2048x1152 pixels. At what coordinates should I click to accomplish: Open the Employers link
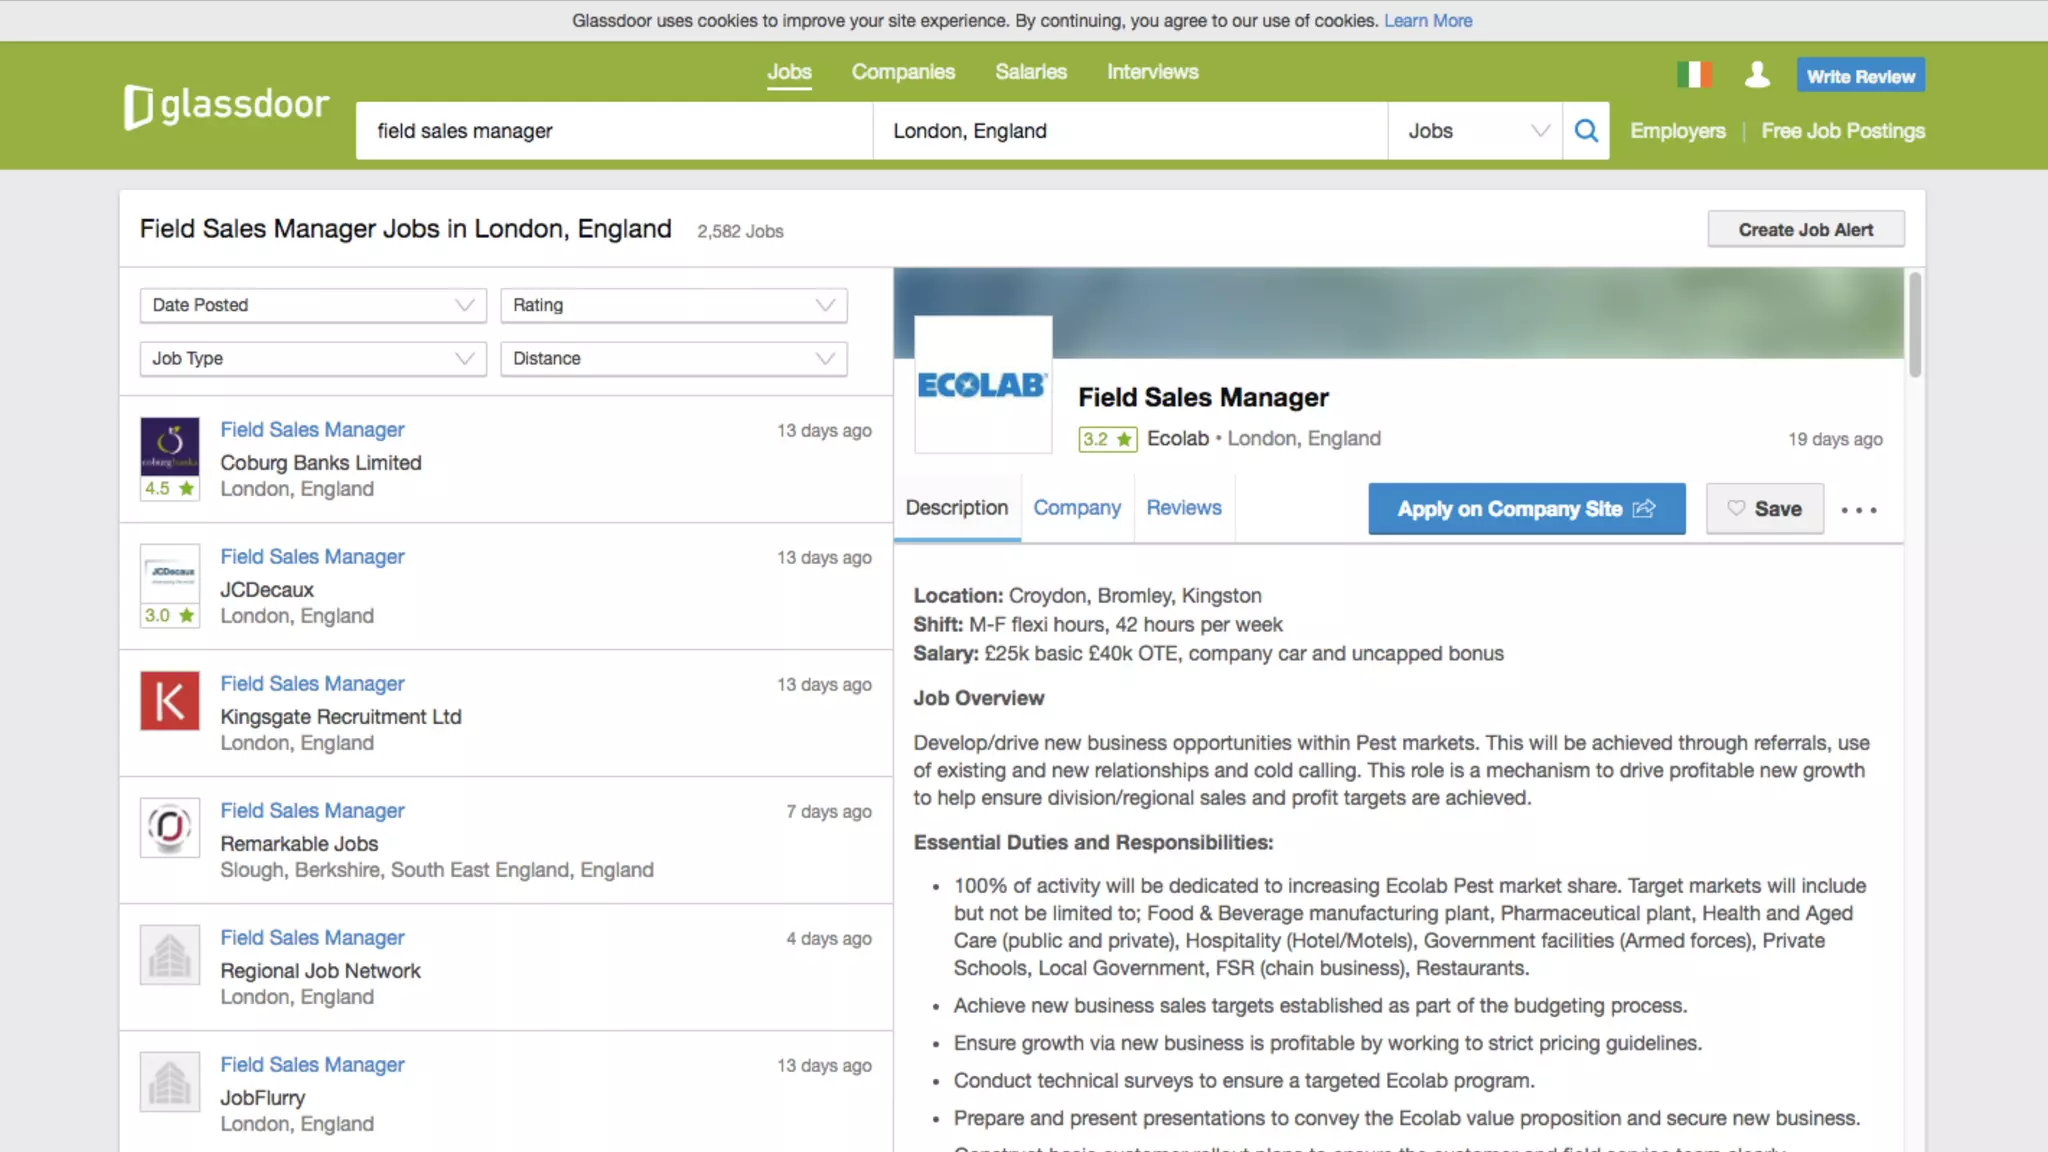click(1677, 131)
